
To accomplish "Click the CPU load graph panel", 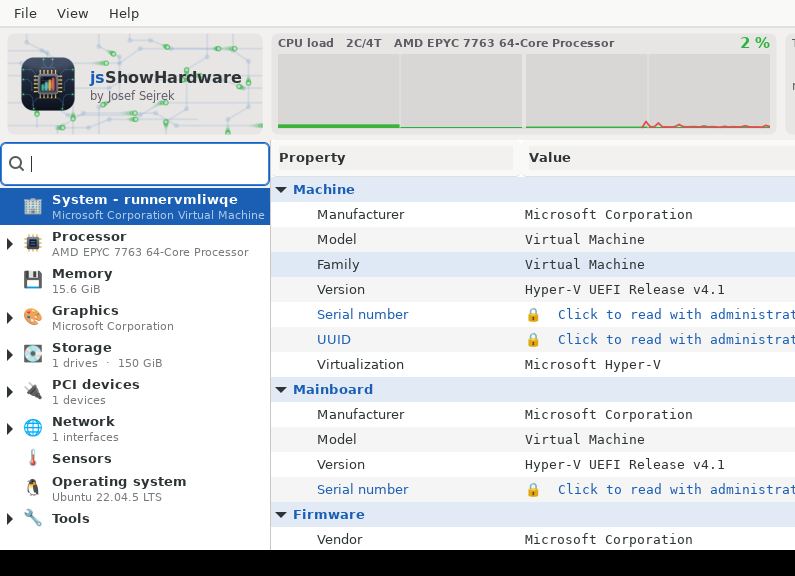I will 524,84.
